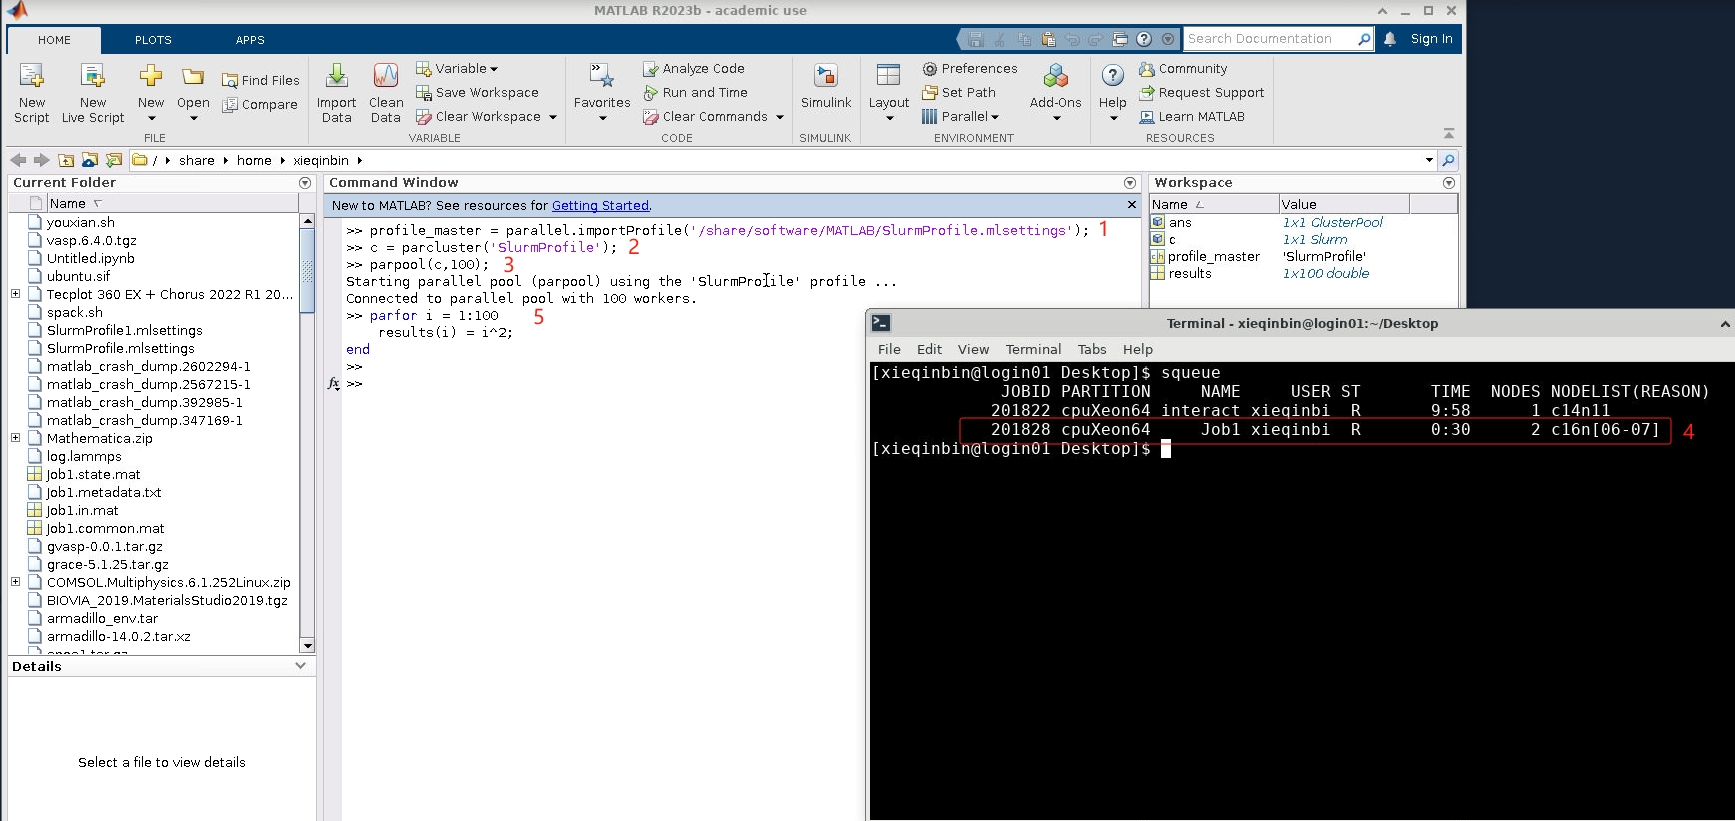
Task: Click Analyze Code
Action: tap(694, 68)
